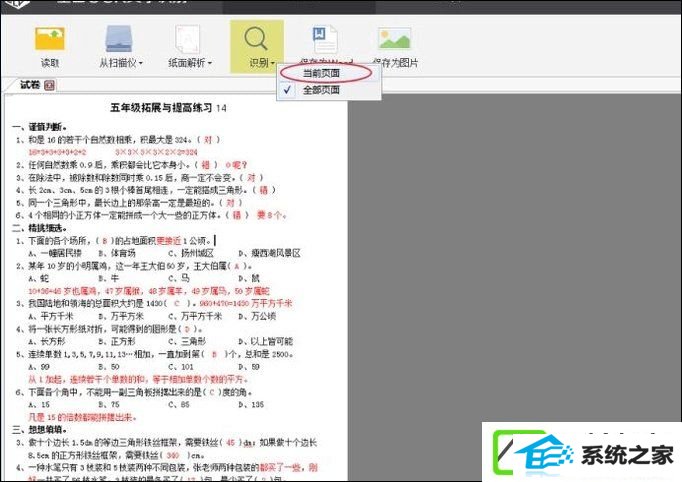Image resolution: width=682 pixels, height=482 pixels.
Task: Switch to the 试卷 tab
Action: point(30,85)
